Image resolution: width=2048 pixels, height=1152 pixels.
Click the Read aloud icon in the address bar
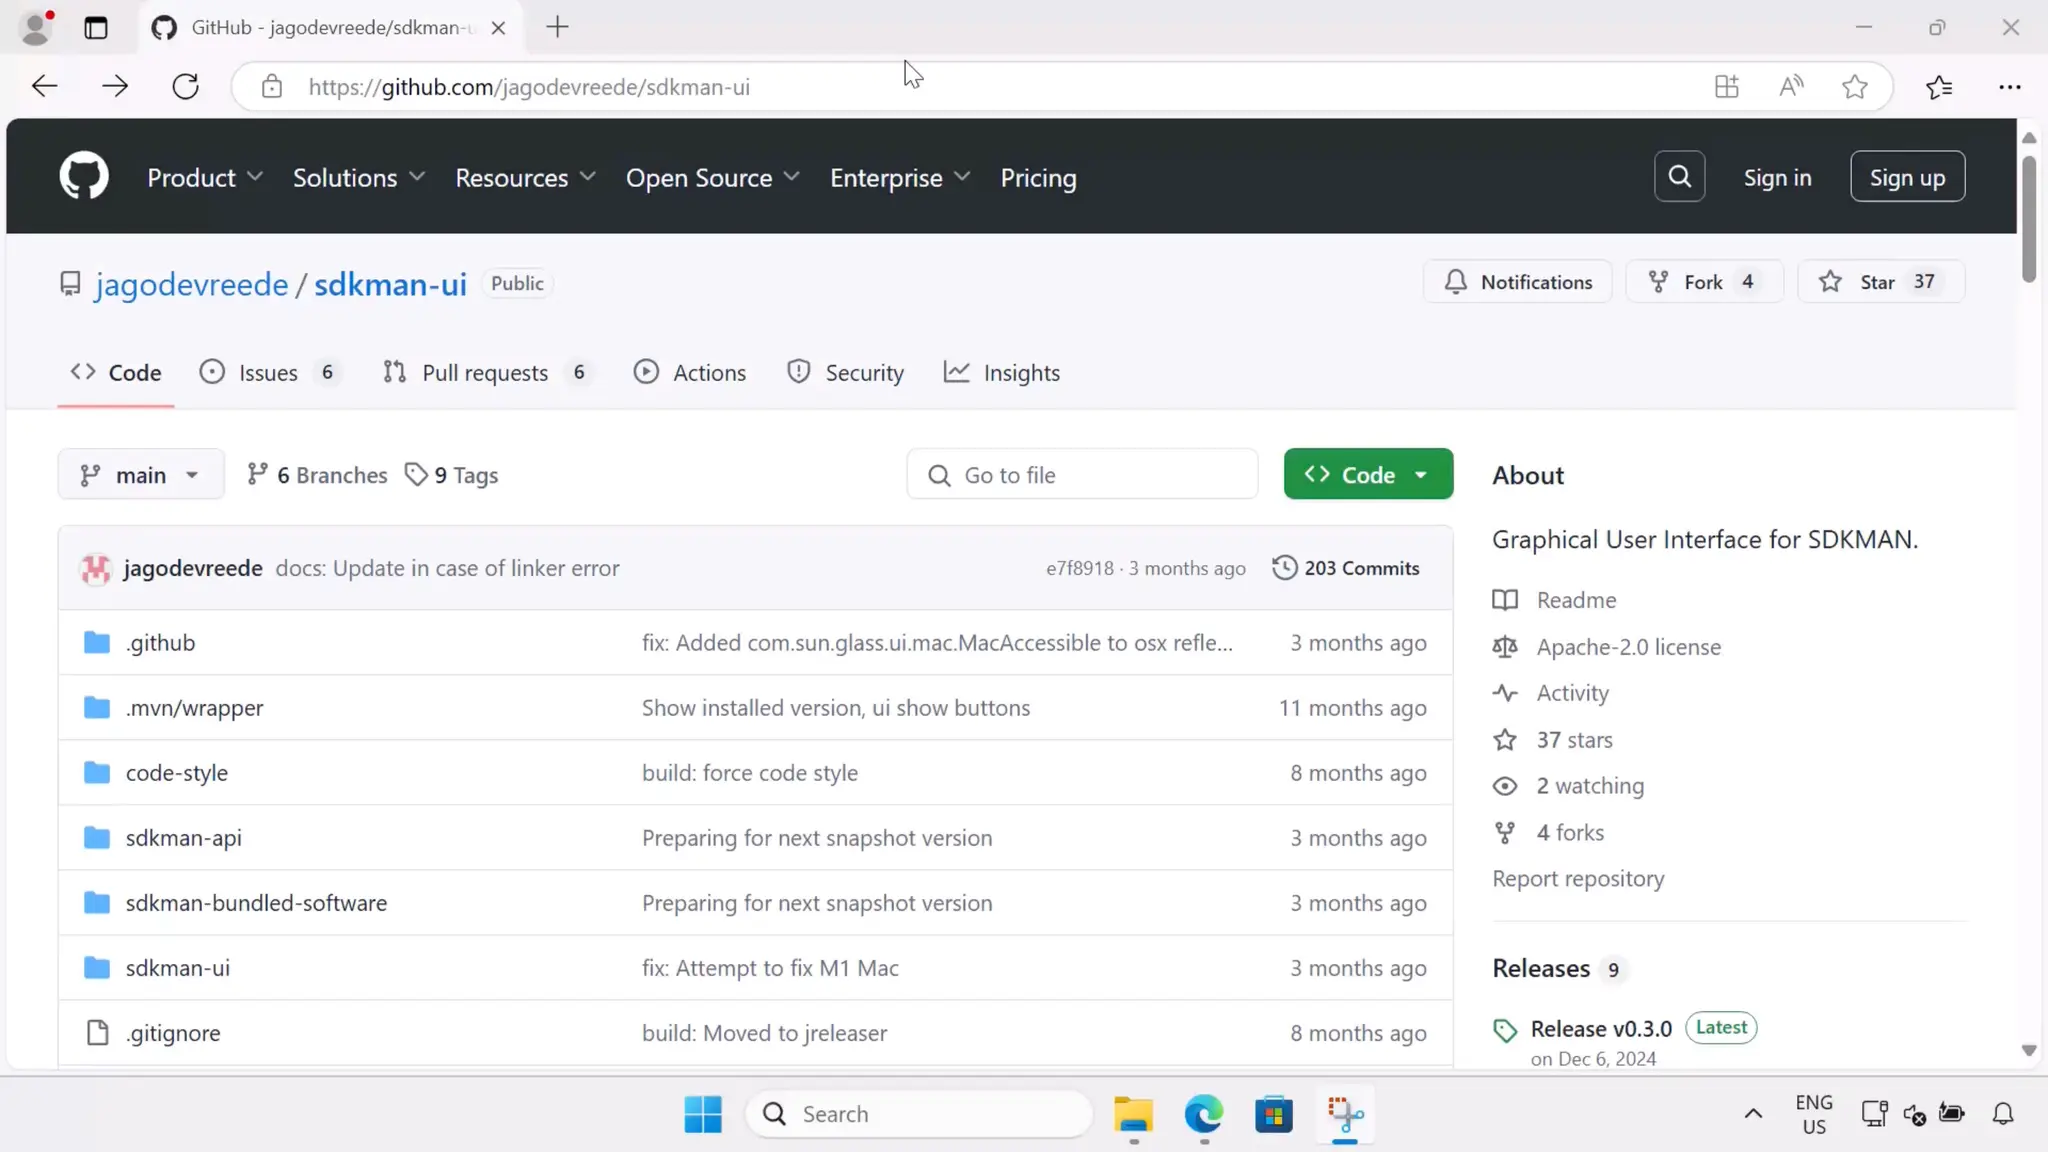click(x=1791, y=87)
